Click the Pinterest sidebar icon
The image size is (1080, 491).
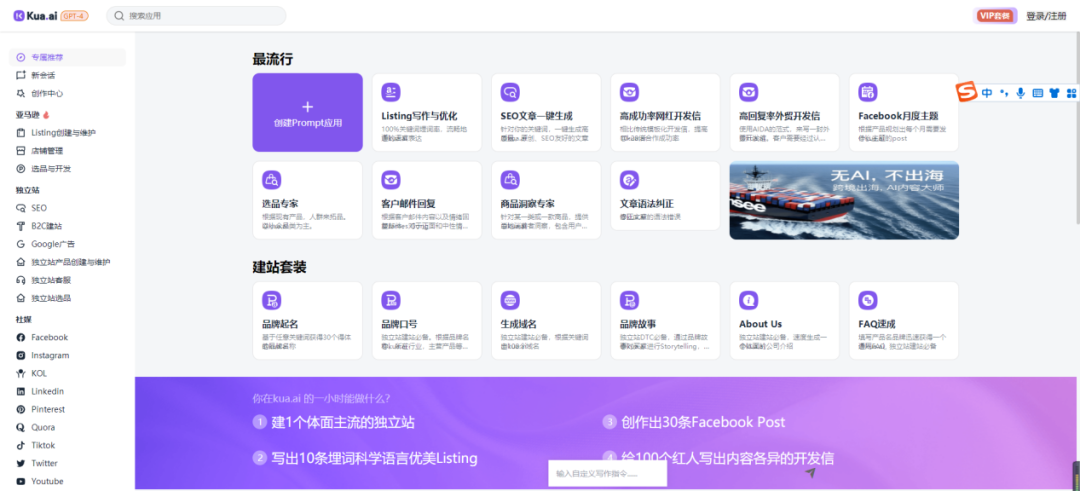click(21, 409)
